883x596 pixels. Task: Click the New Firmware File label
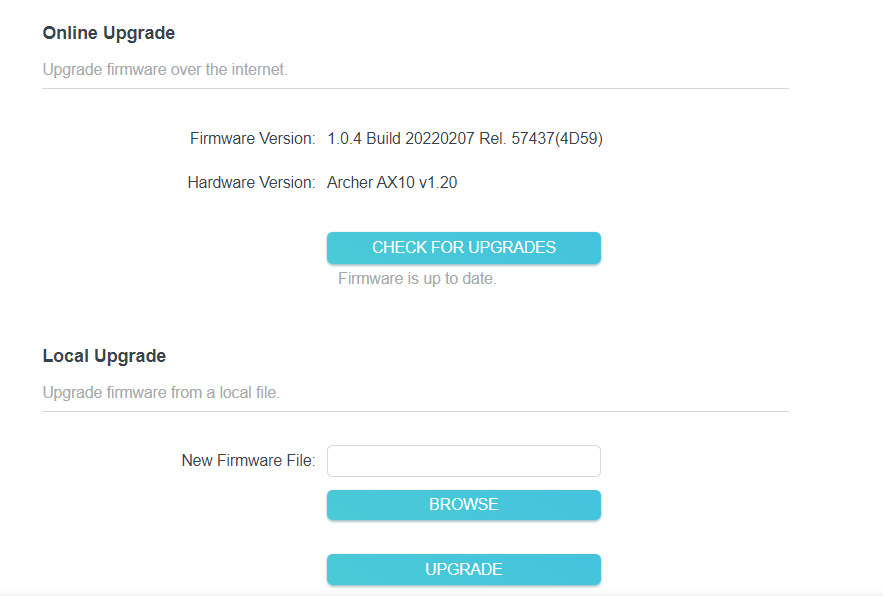coord(248,461)
